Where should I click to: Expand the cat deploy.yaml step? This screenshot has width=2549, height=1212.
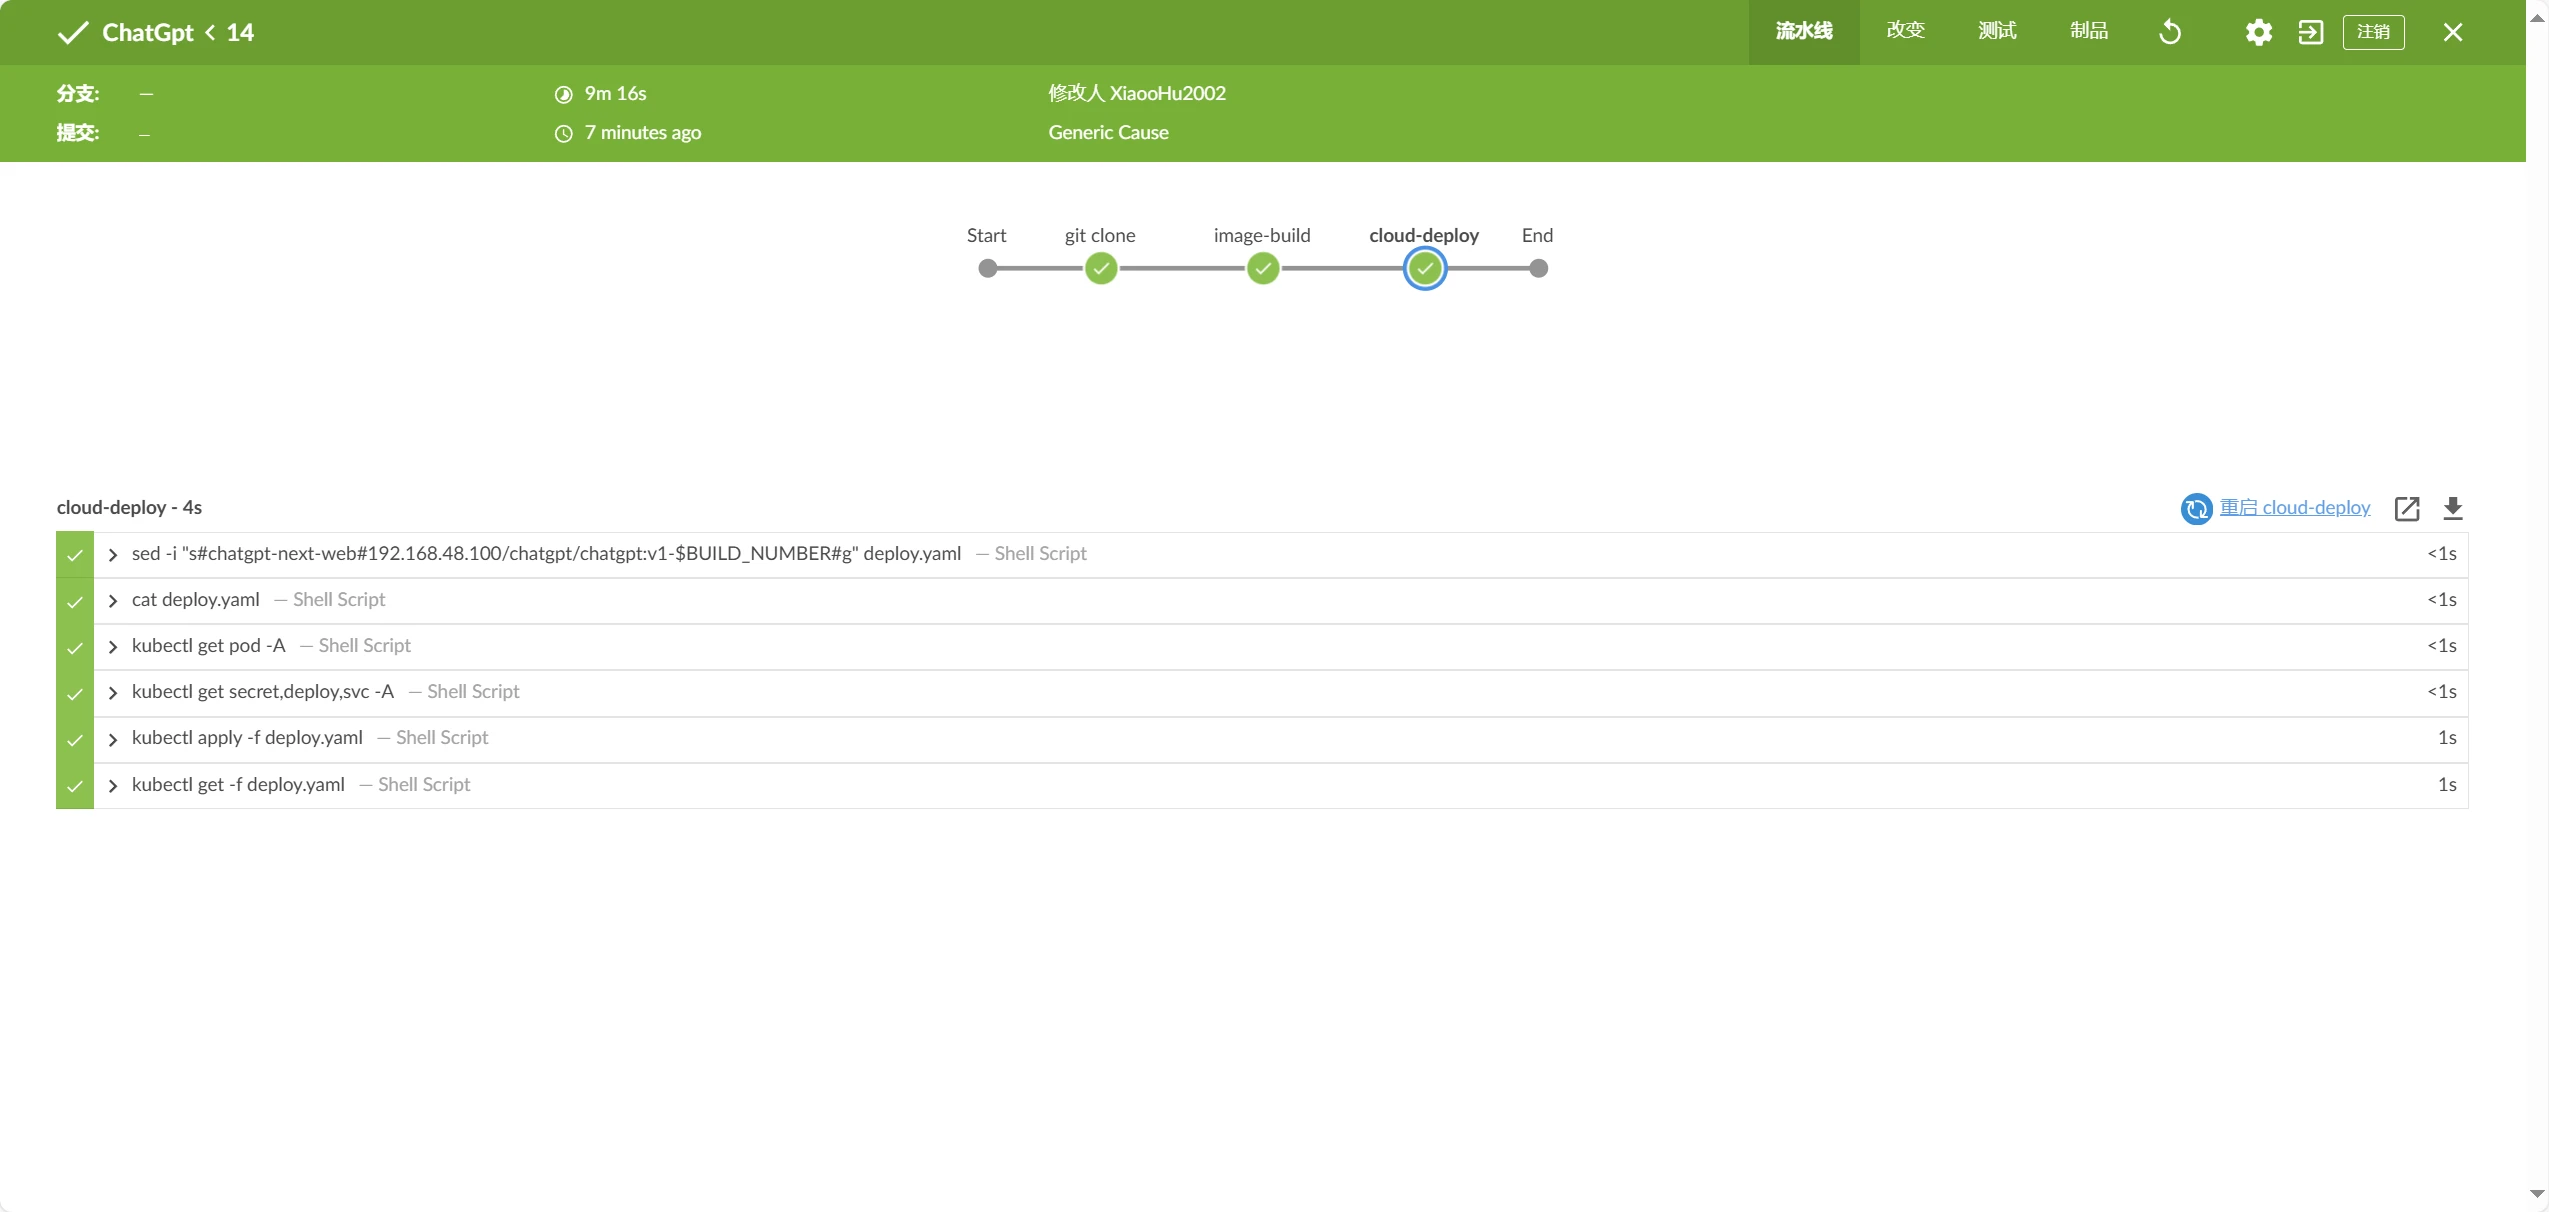pos(113,601)
